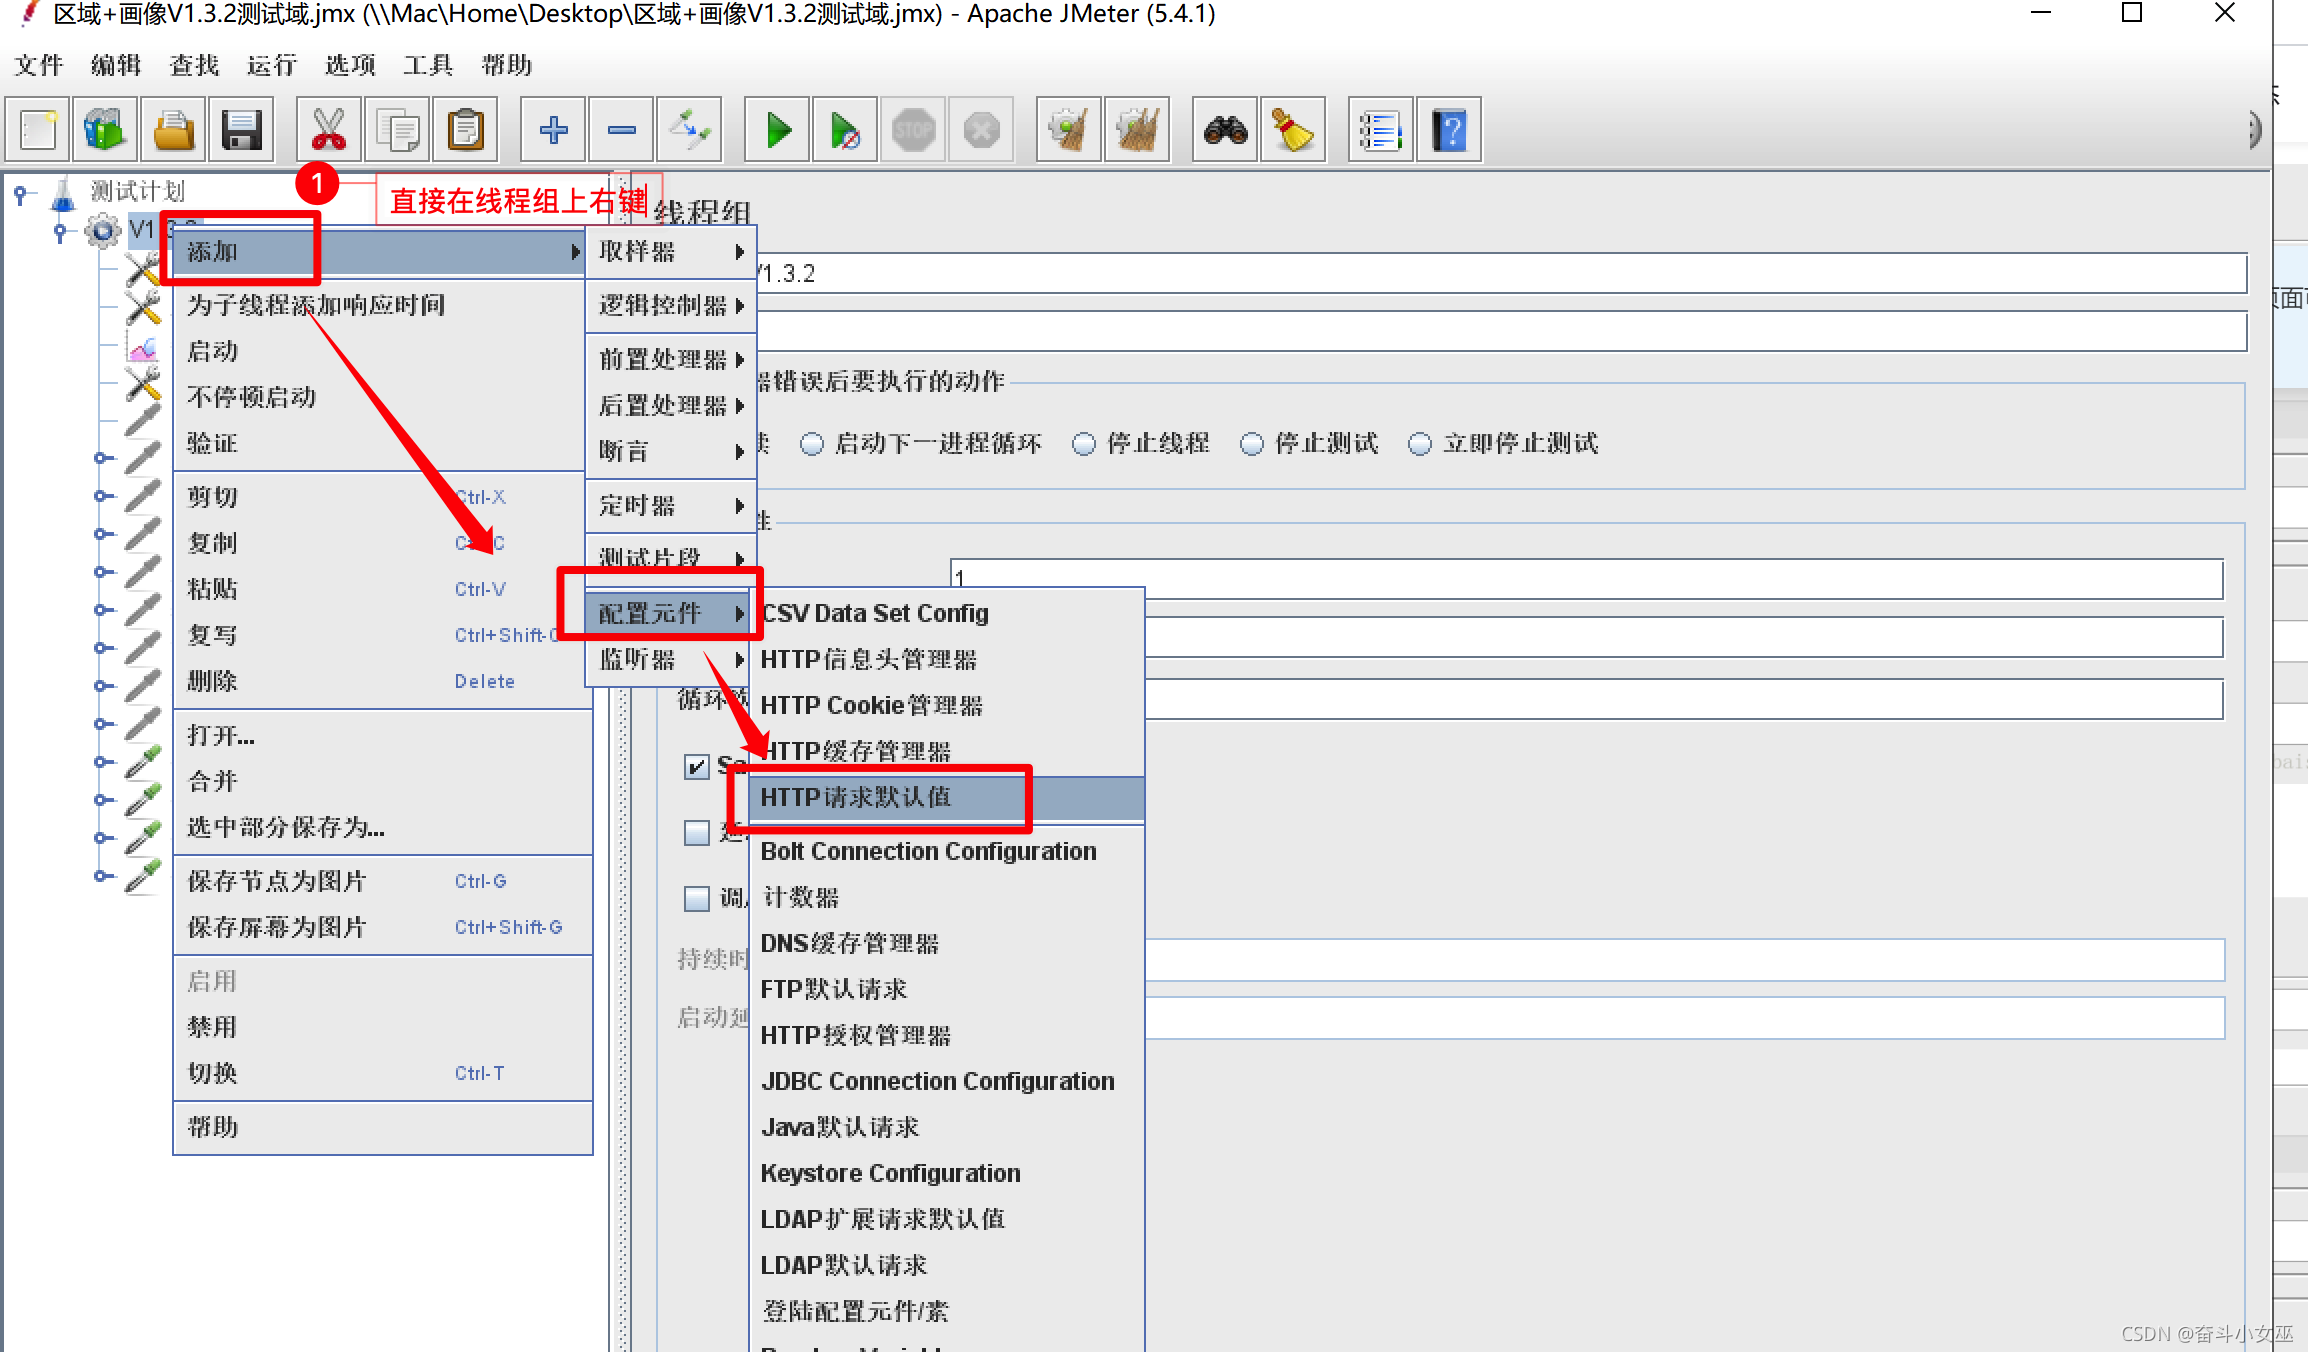Image resolution: width=2308 pixels, height=1352 pixels.
Task: Choose 验证 in the context menu
Action: pyautogui.click(x=380, y=444)
